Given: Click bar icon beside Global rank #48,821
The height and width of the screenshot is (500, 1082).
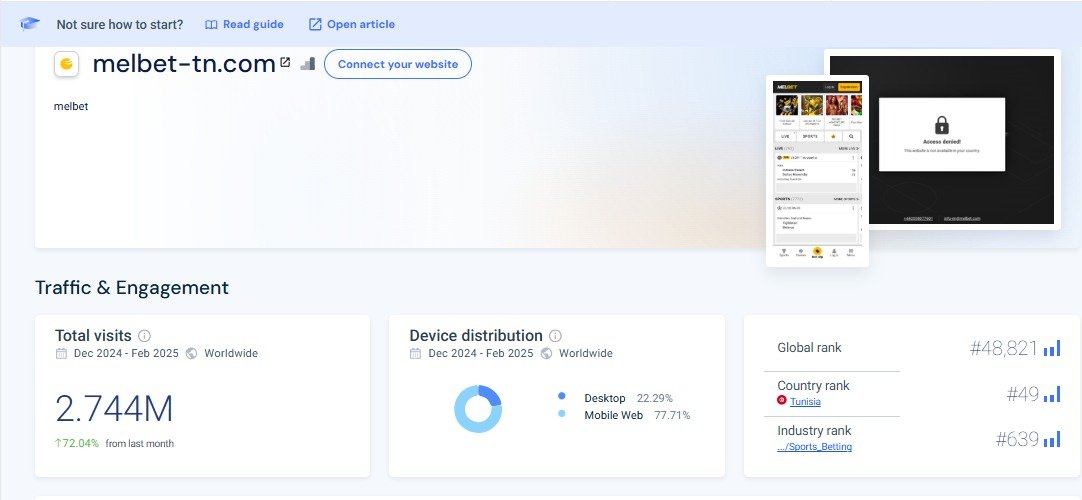Looking at the screenshot, I should [1052, 348].
